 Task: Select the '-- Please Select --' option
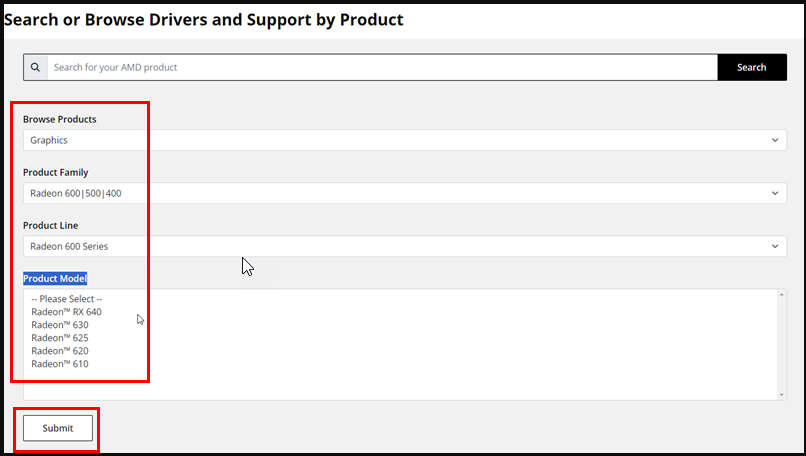point(67,299)
